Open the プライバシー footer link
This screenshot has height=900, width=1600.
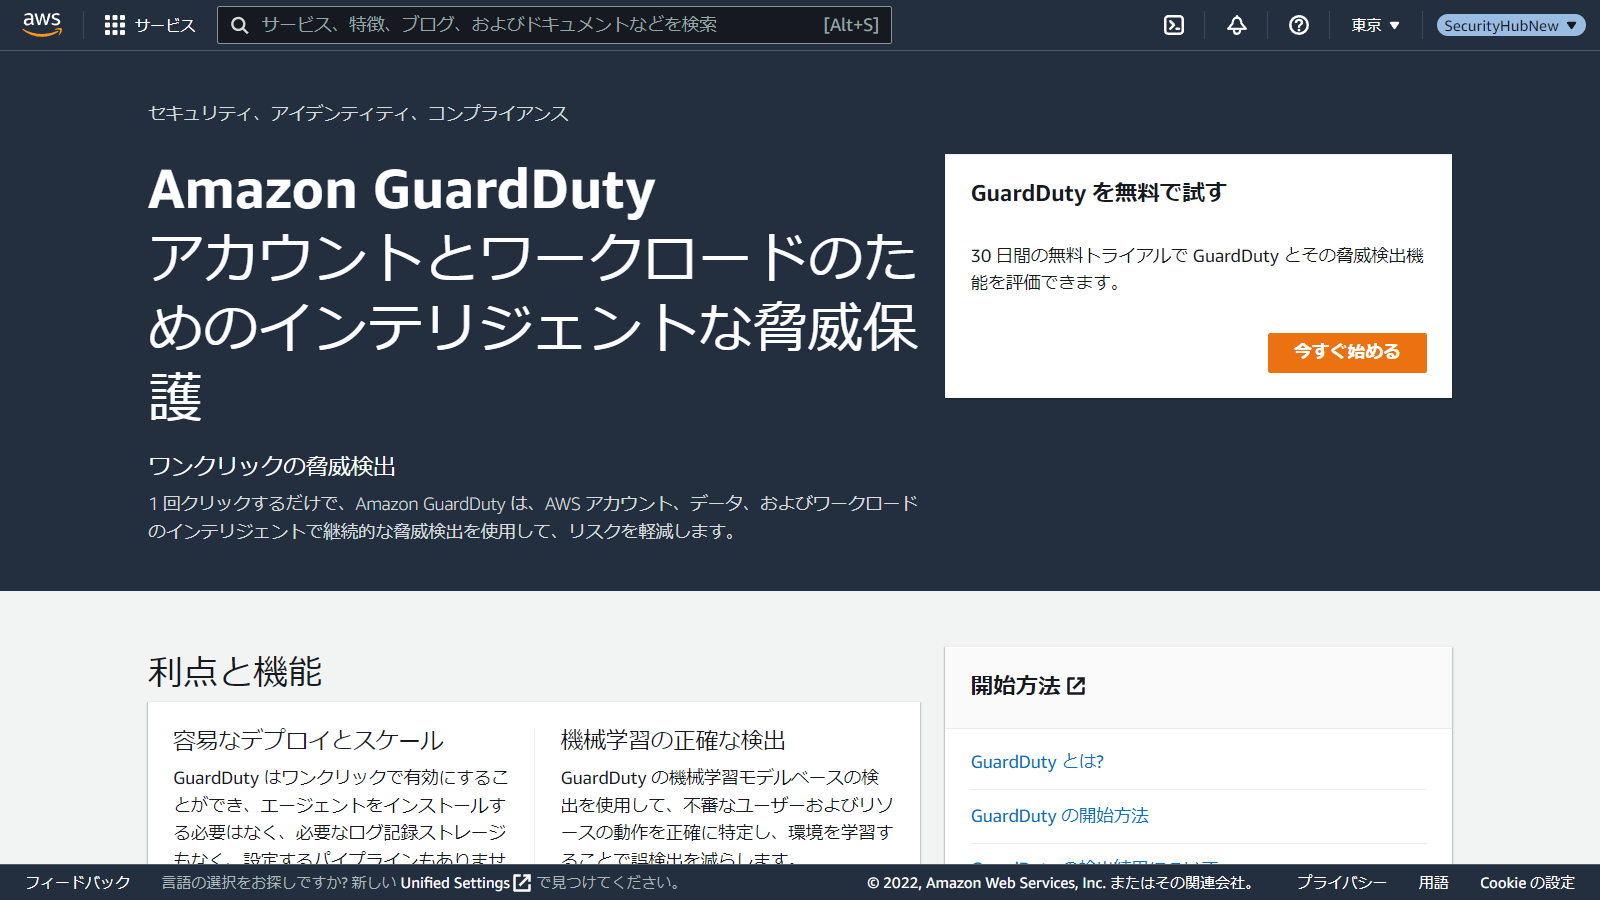1341,883
